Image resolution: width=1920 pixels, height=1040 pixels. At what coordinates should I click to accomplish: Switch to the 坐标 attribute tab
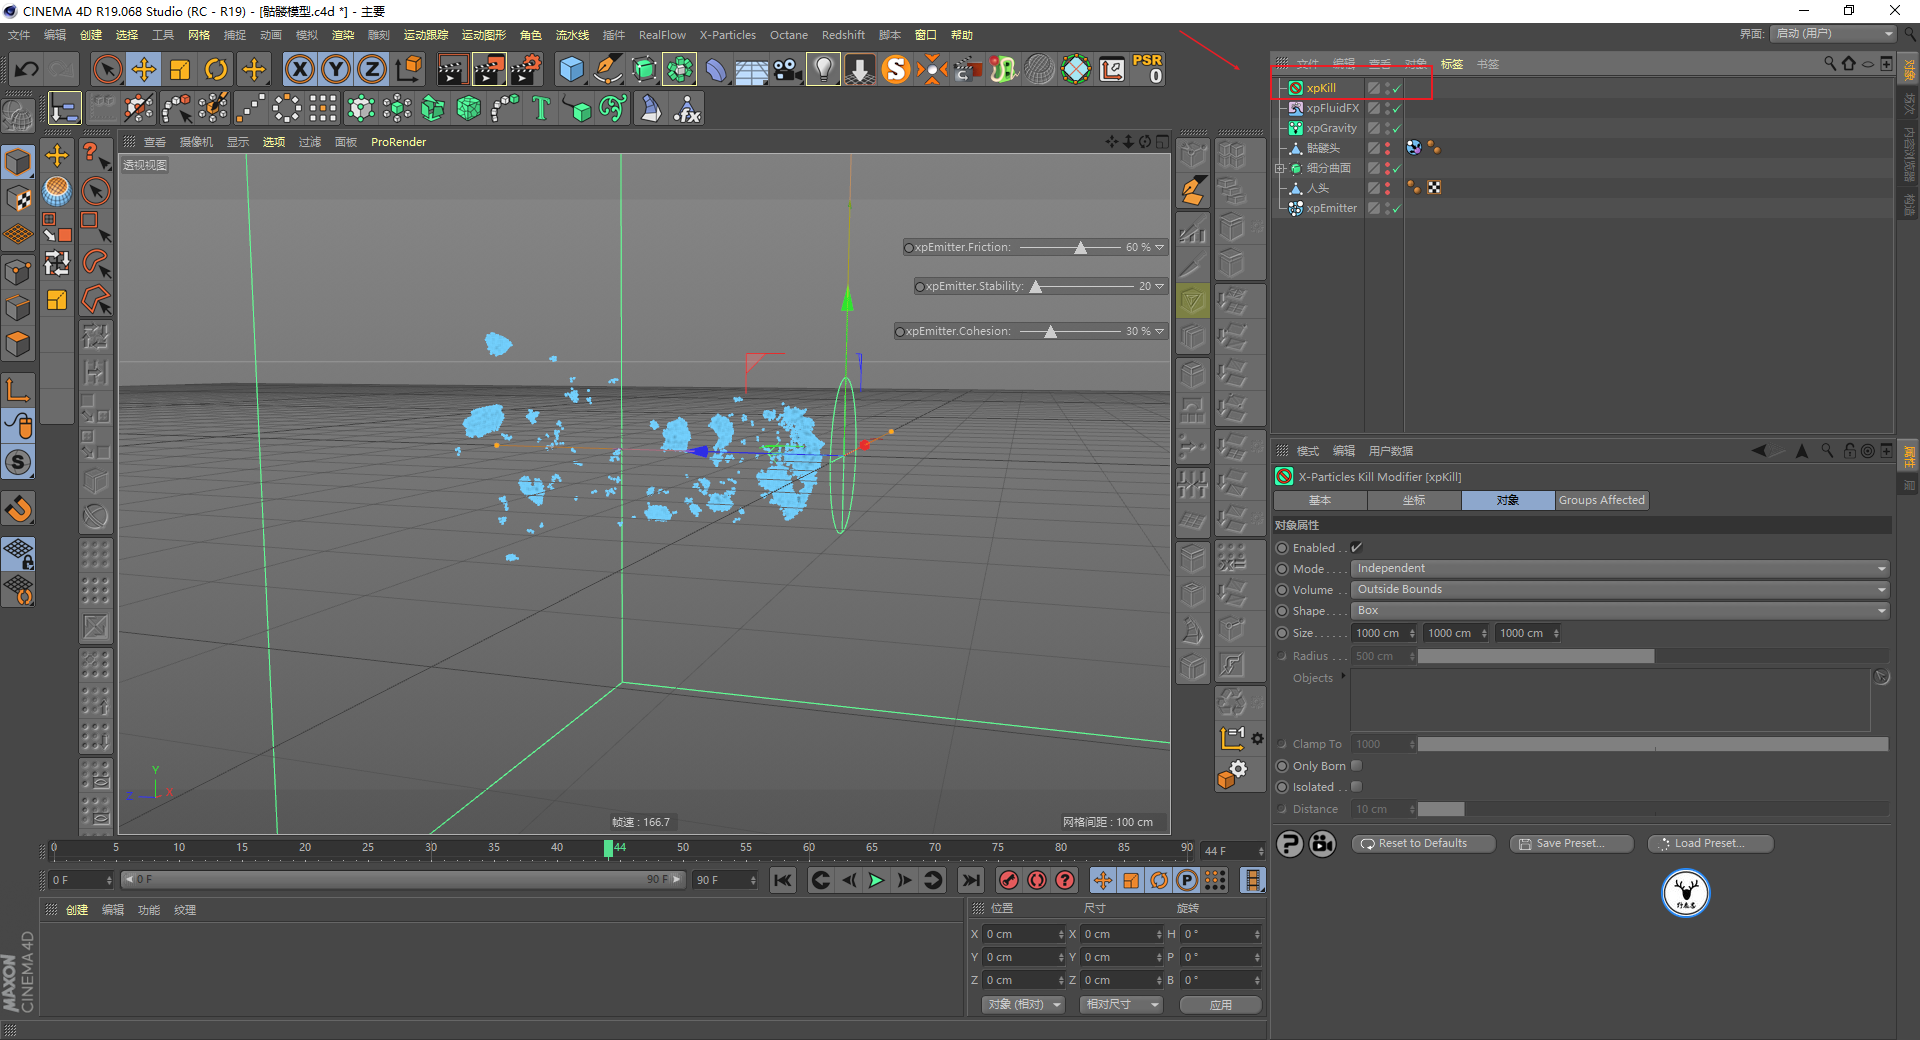pos(1414,500)
